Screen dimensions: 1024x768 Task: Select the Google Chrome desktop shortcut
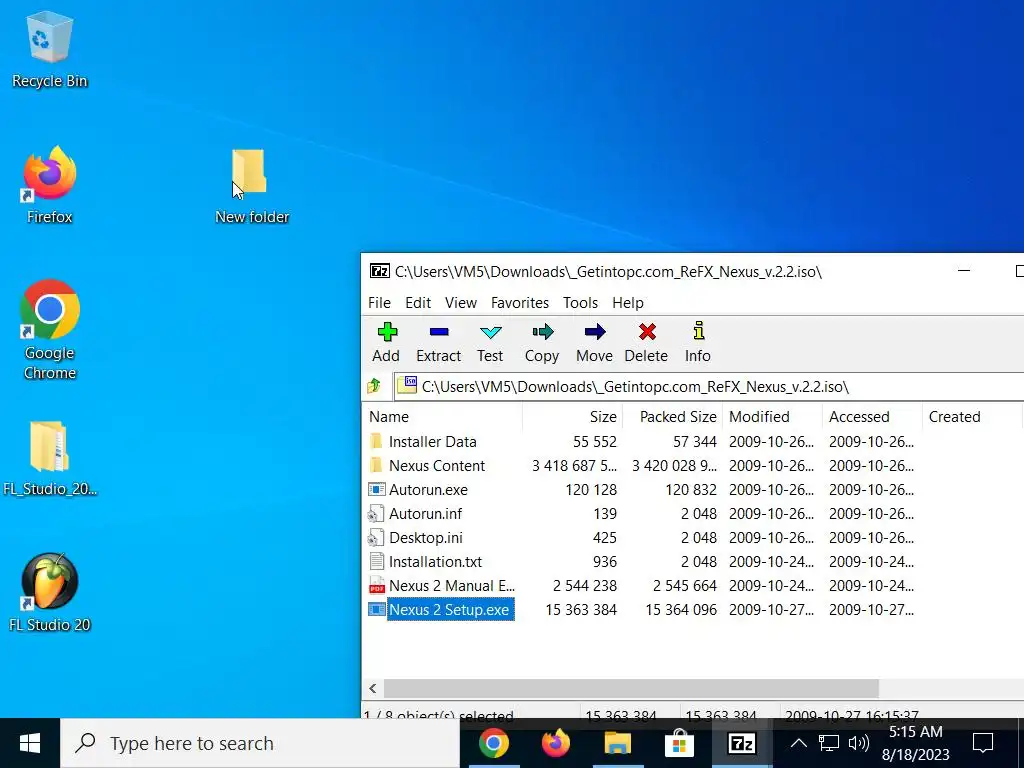coord(50,330)
